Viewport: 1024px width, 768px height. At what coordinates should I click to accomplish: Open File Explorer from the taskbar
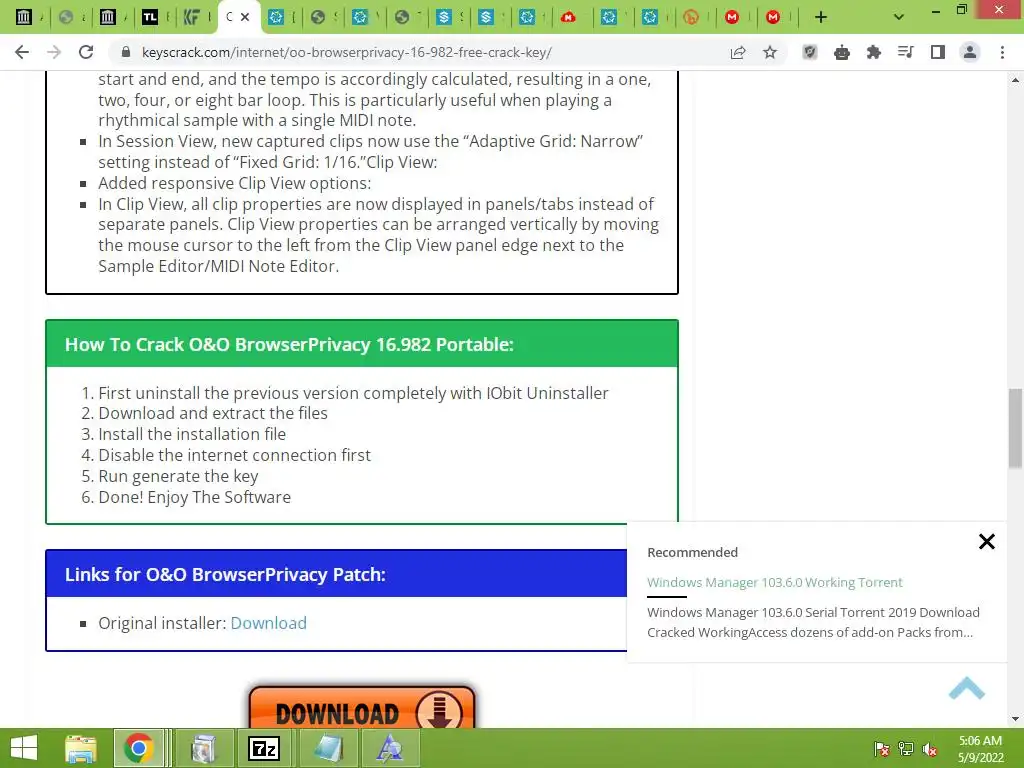[x=81, y=748]
